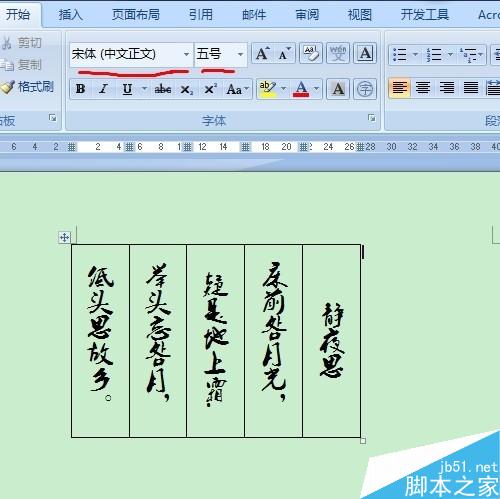Click the horizontal ruler
Screen dimensions: 500x499
[250, 147]
